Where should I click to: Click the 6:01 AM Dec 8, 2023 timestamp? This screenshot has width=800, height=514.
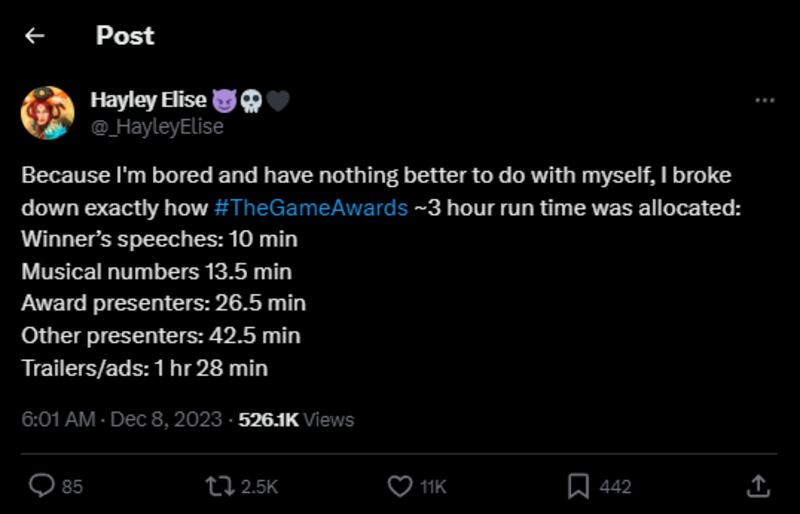pyautogui.click(x=122, y=420)
